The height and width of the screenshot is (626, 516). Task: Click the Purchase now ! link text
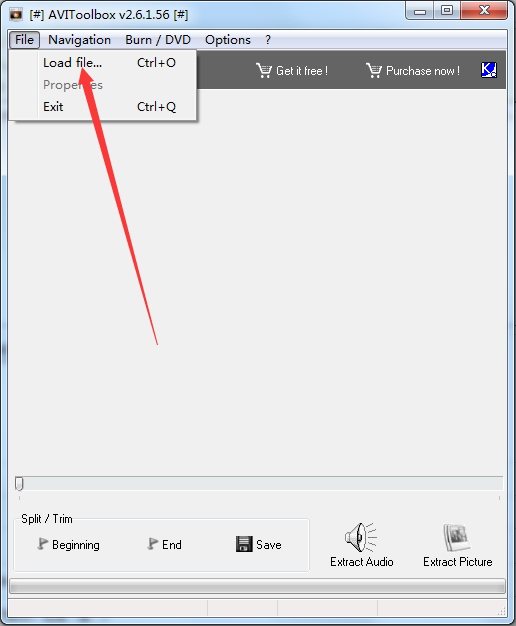click(423, 71)
